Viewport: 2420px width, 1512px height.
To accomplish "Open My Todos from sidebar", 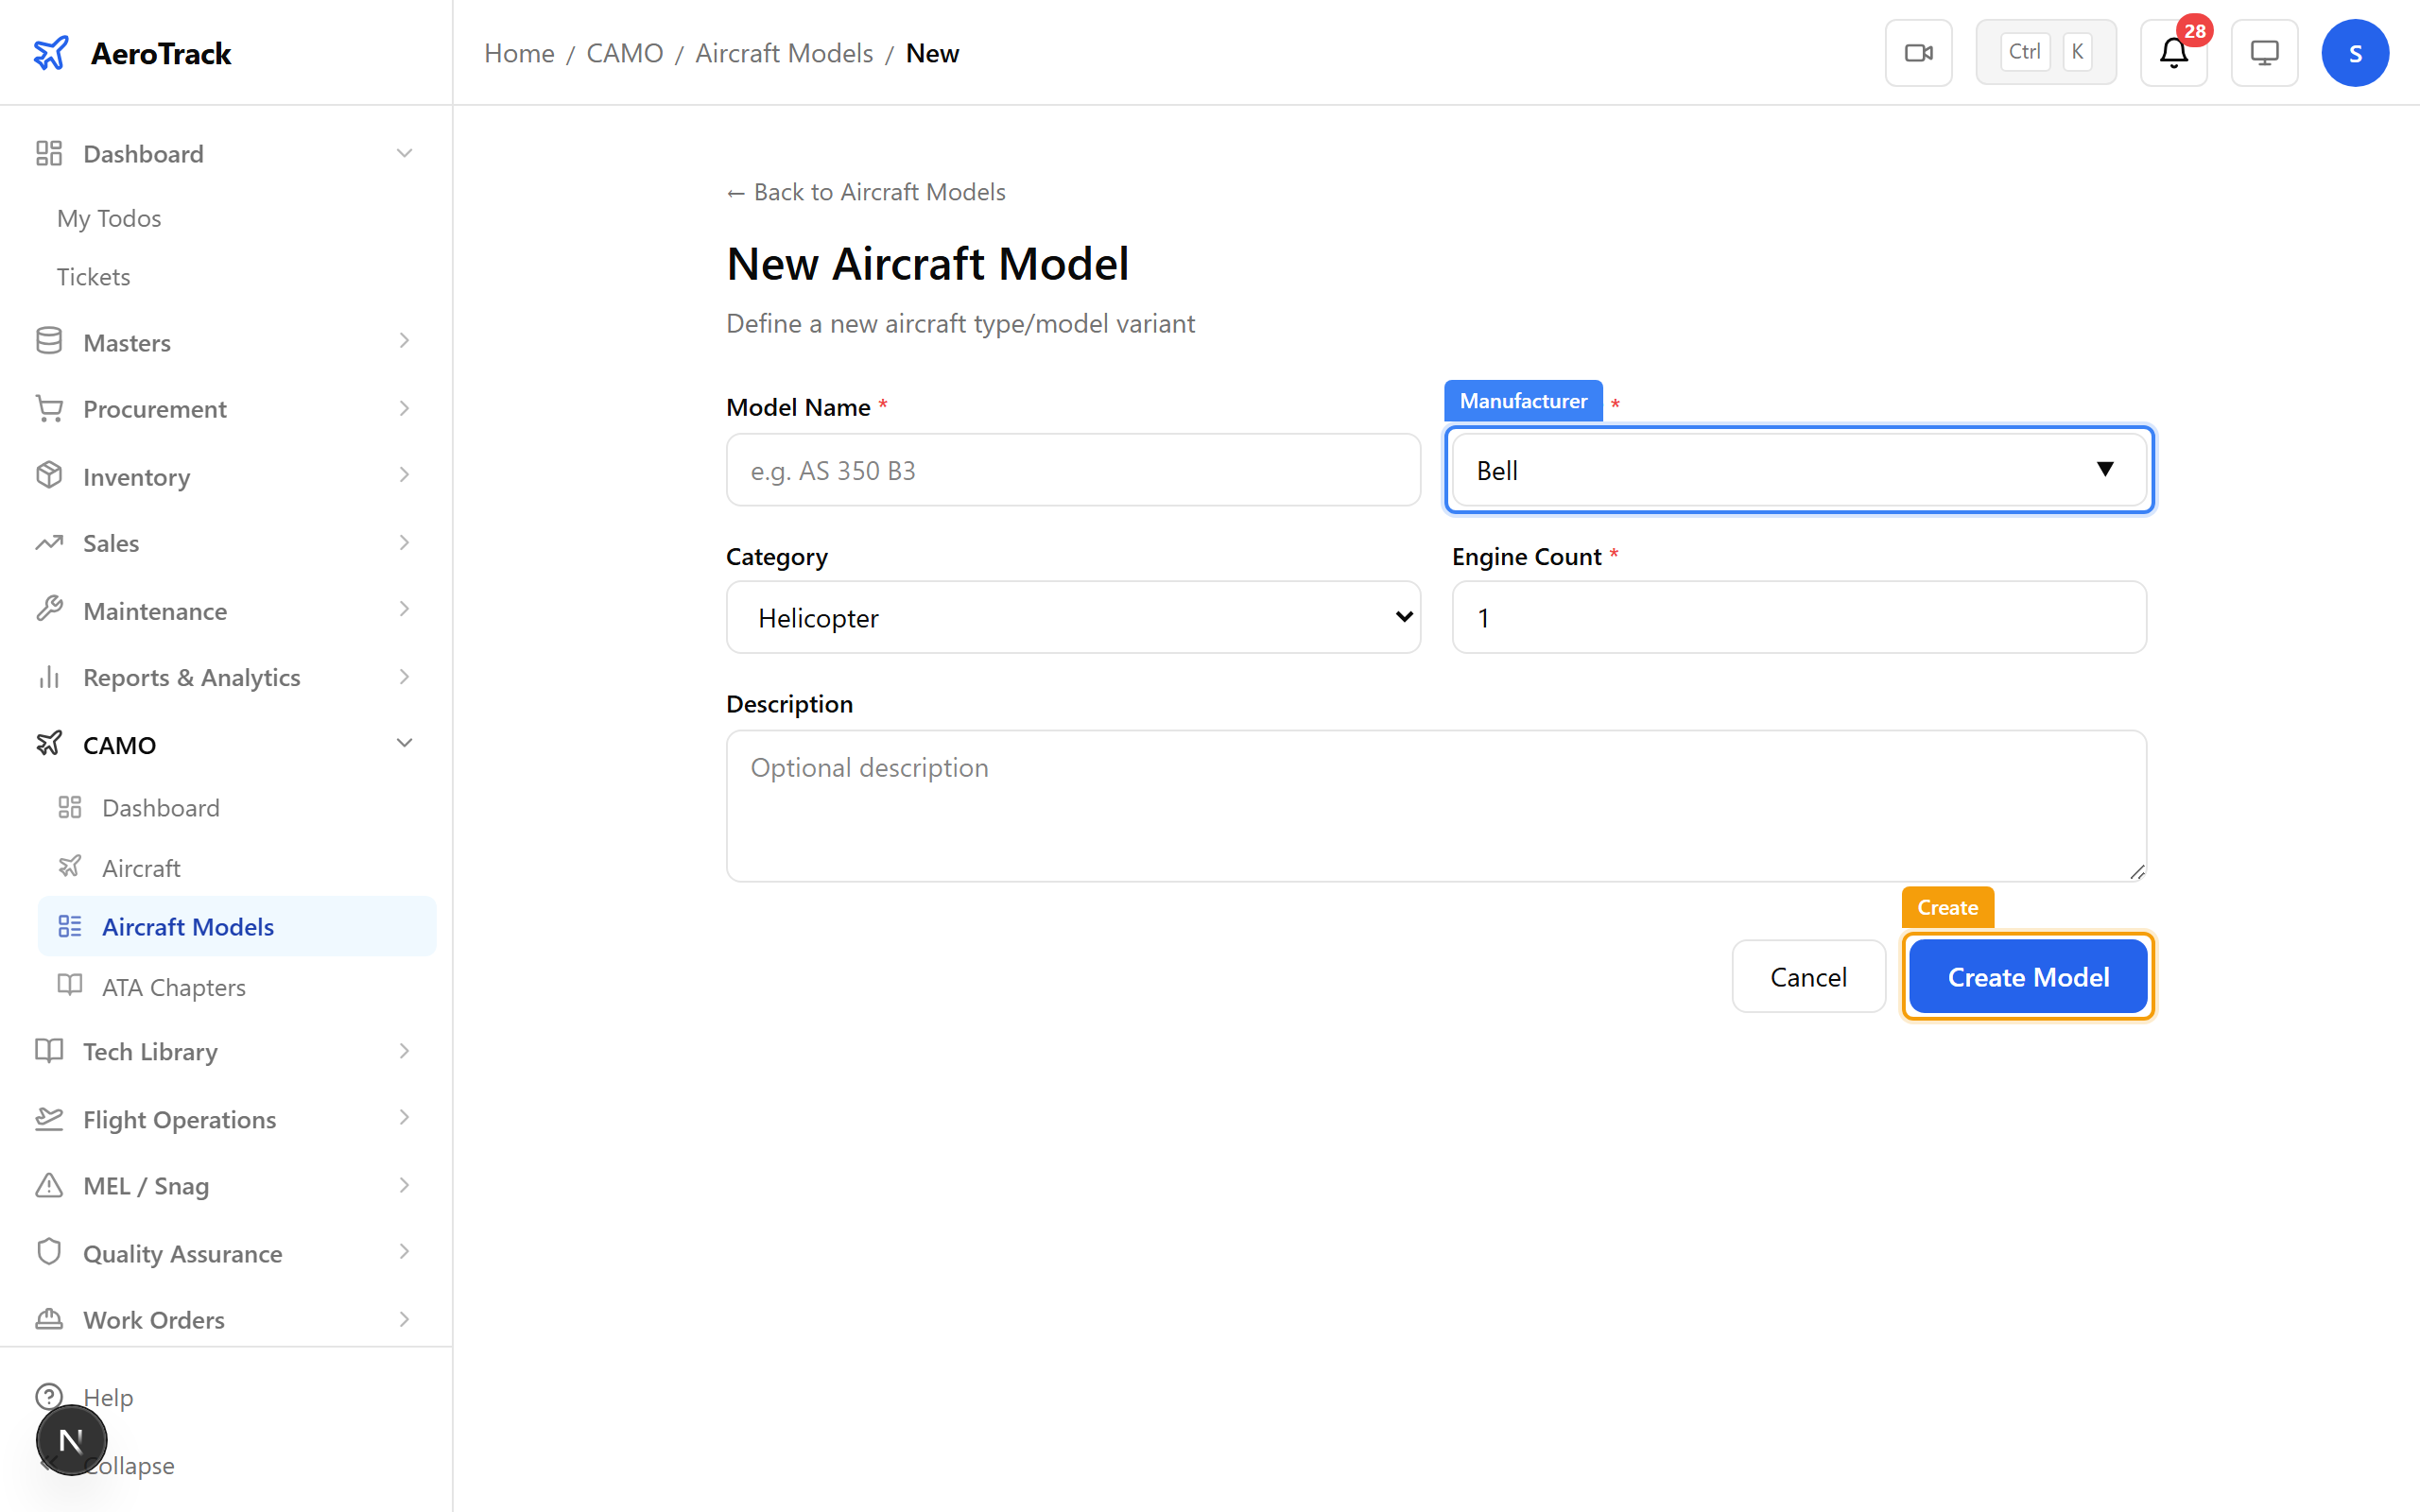I will (x=109, y=218).
